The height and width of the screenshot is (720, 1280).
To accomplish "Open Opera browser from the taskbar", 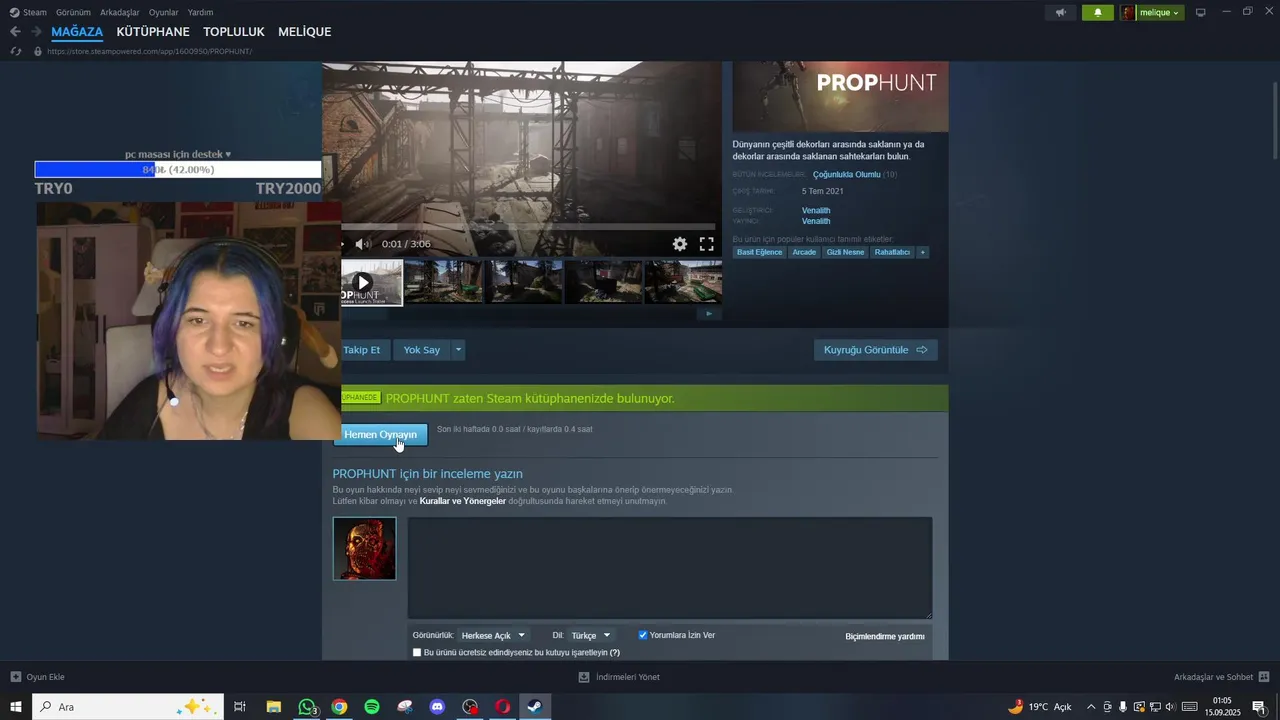I will (503, 707).
